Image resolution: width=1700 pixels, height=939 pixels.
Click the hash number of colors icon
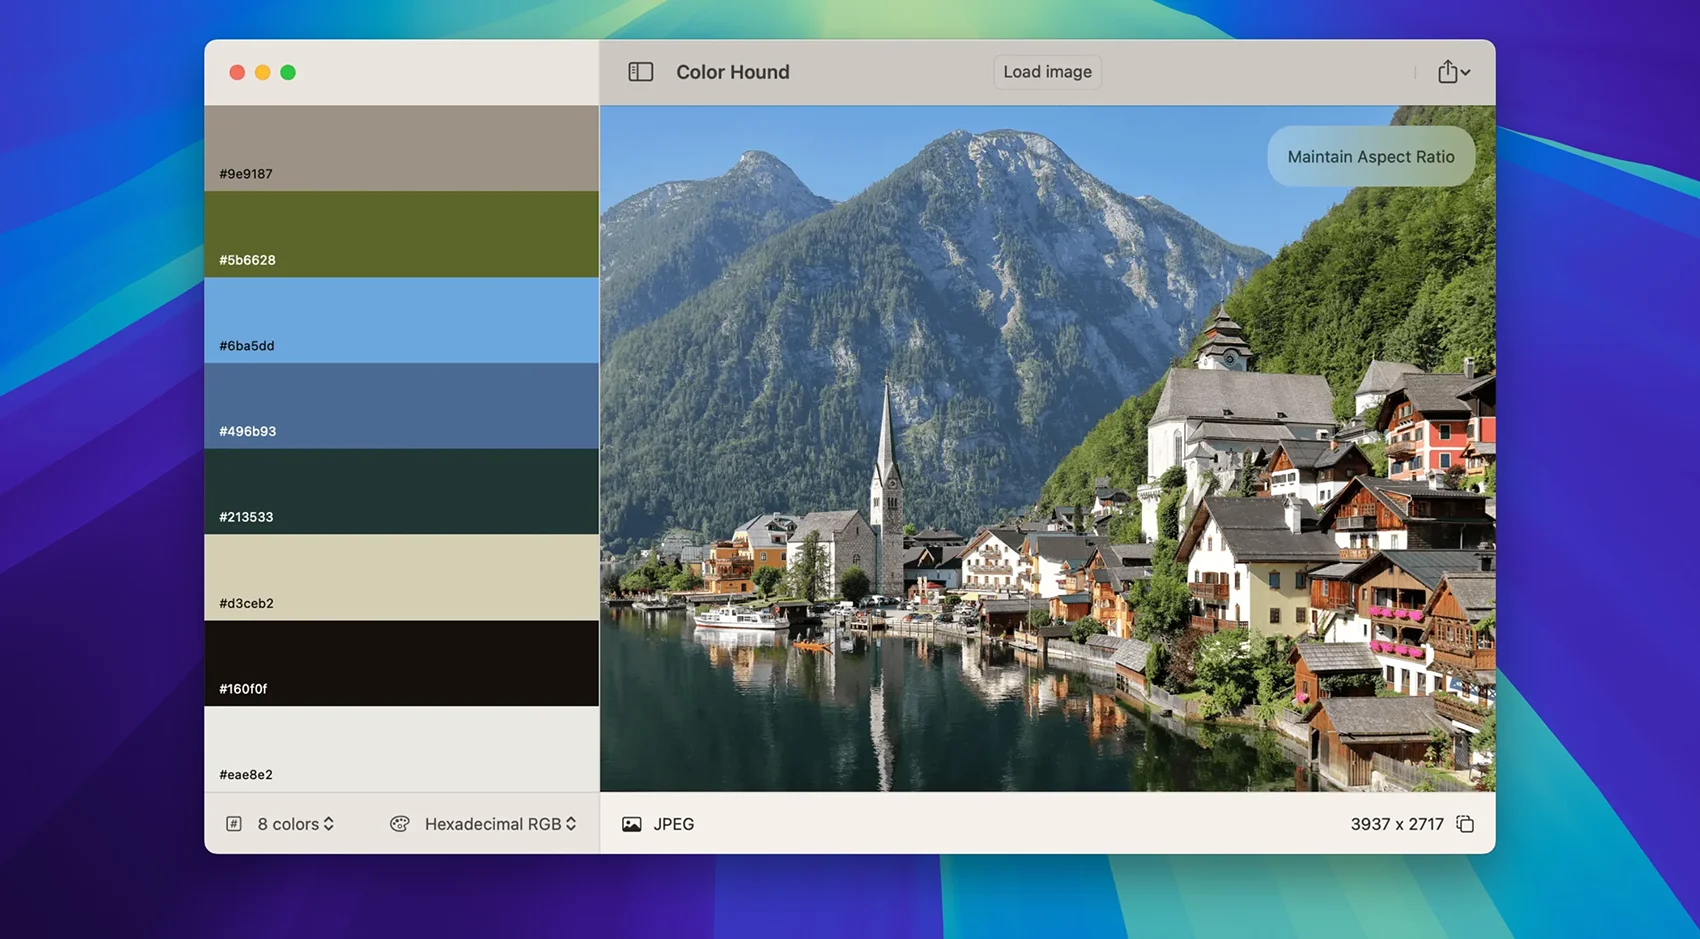234,824
